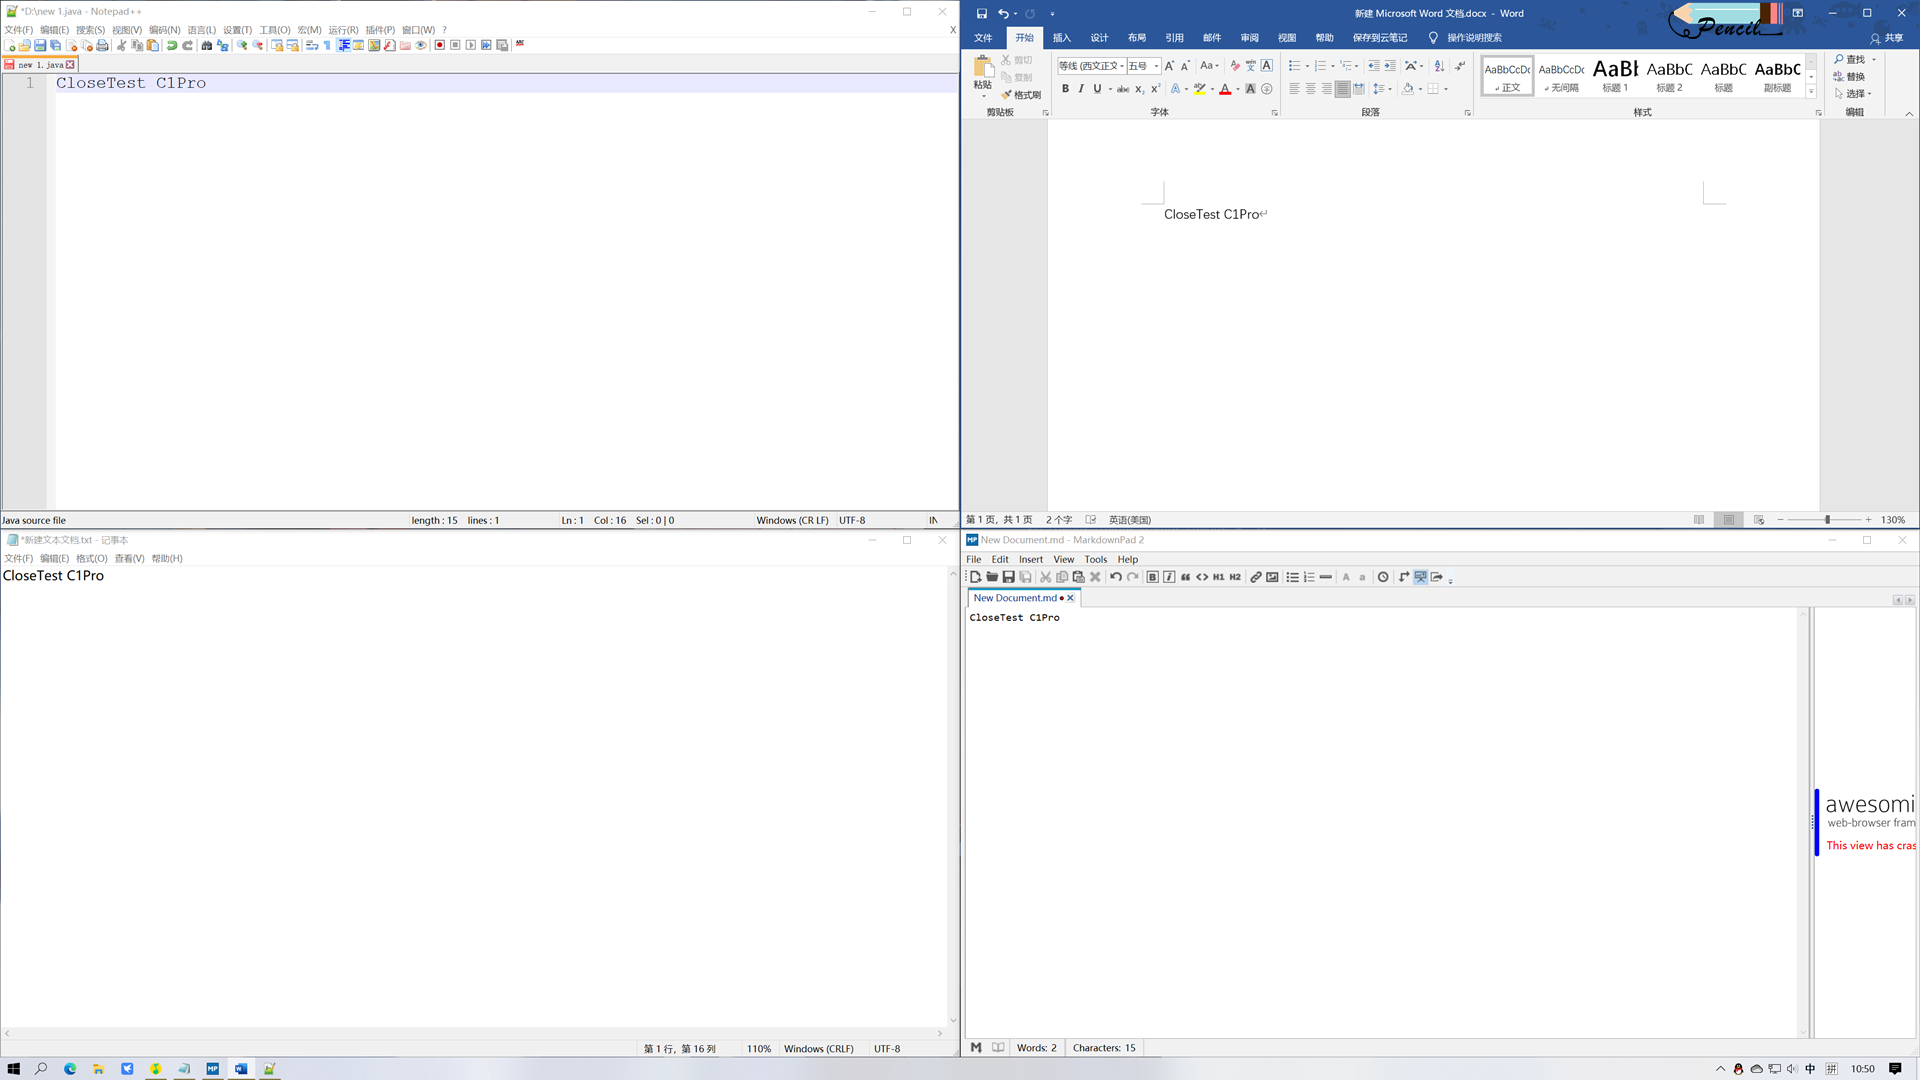The image size is (1920, 1080).
Task: Click MarkdownPad blockquote icon
Action: click(x=1185, y=577)
